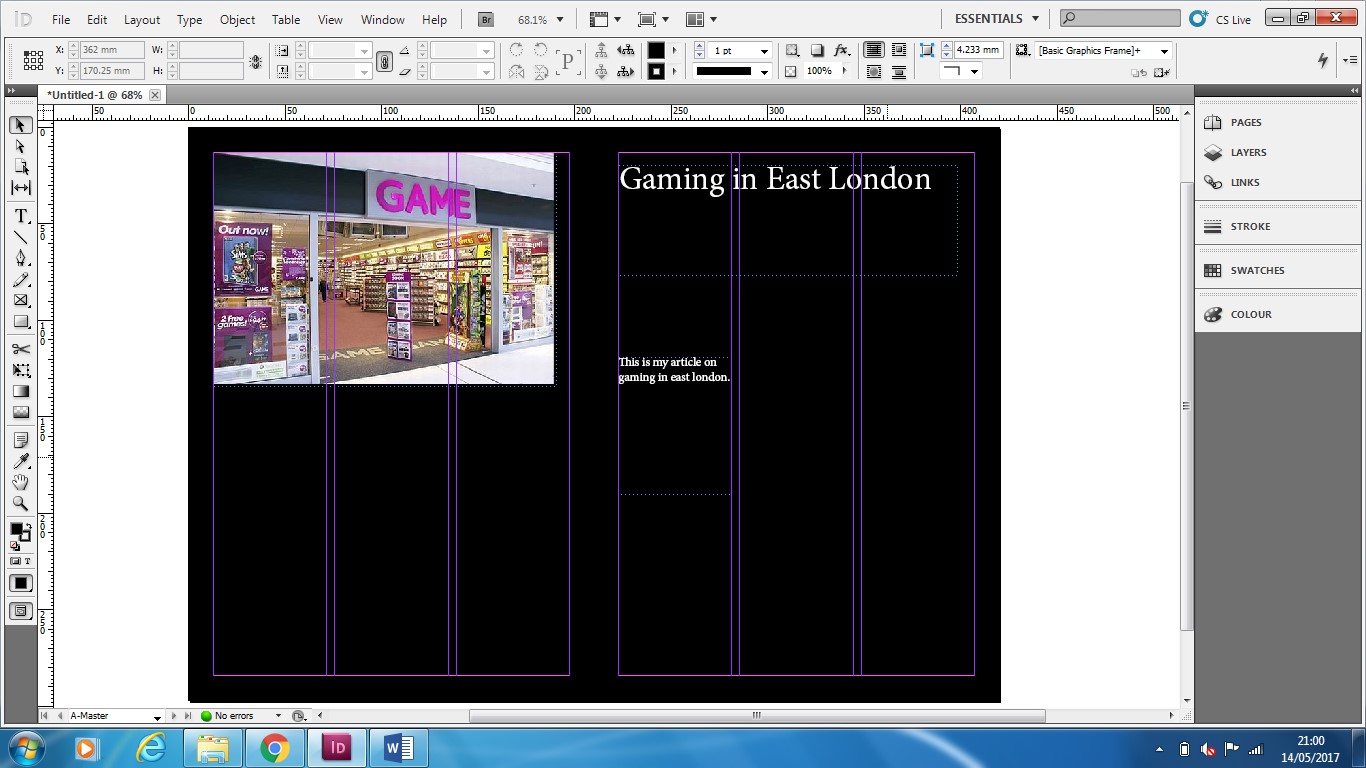1366x768 pixels.
Task: Apply drop shadow from control panel
Action: (817, 50)
